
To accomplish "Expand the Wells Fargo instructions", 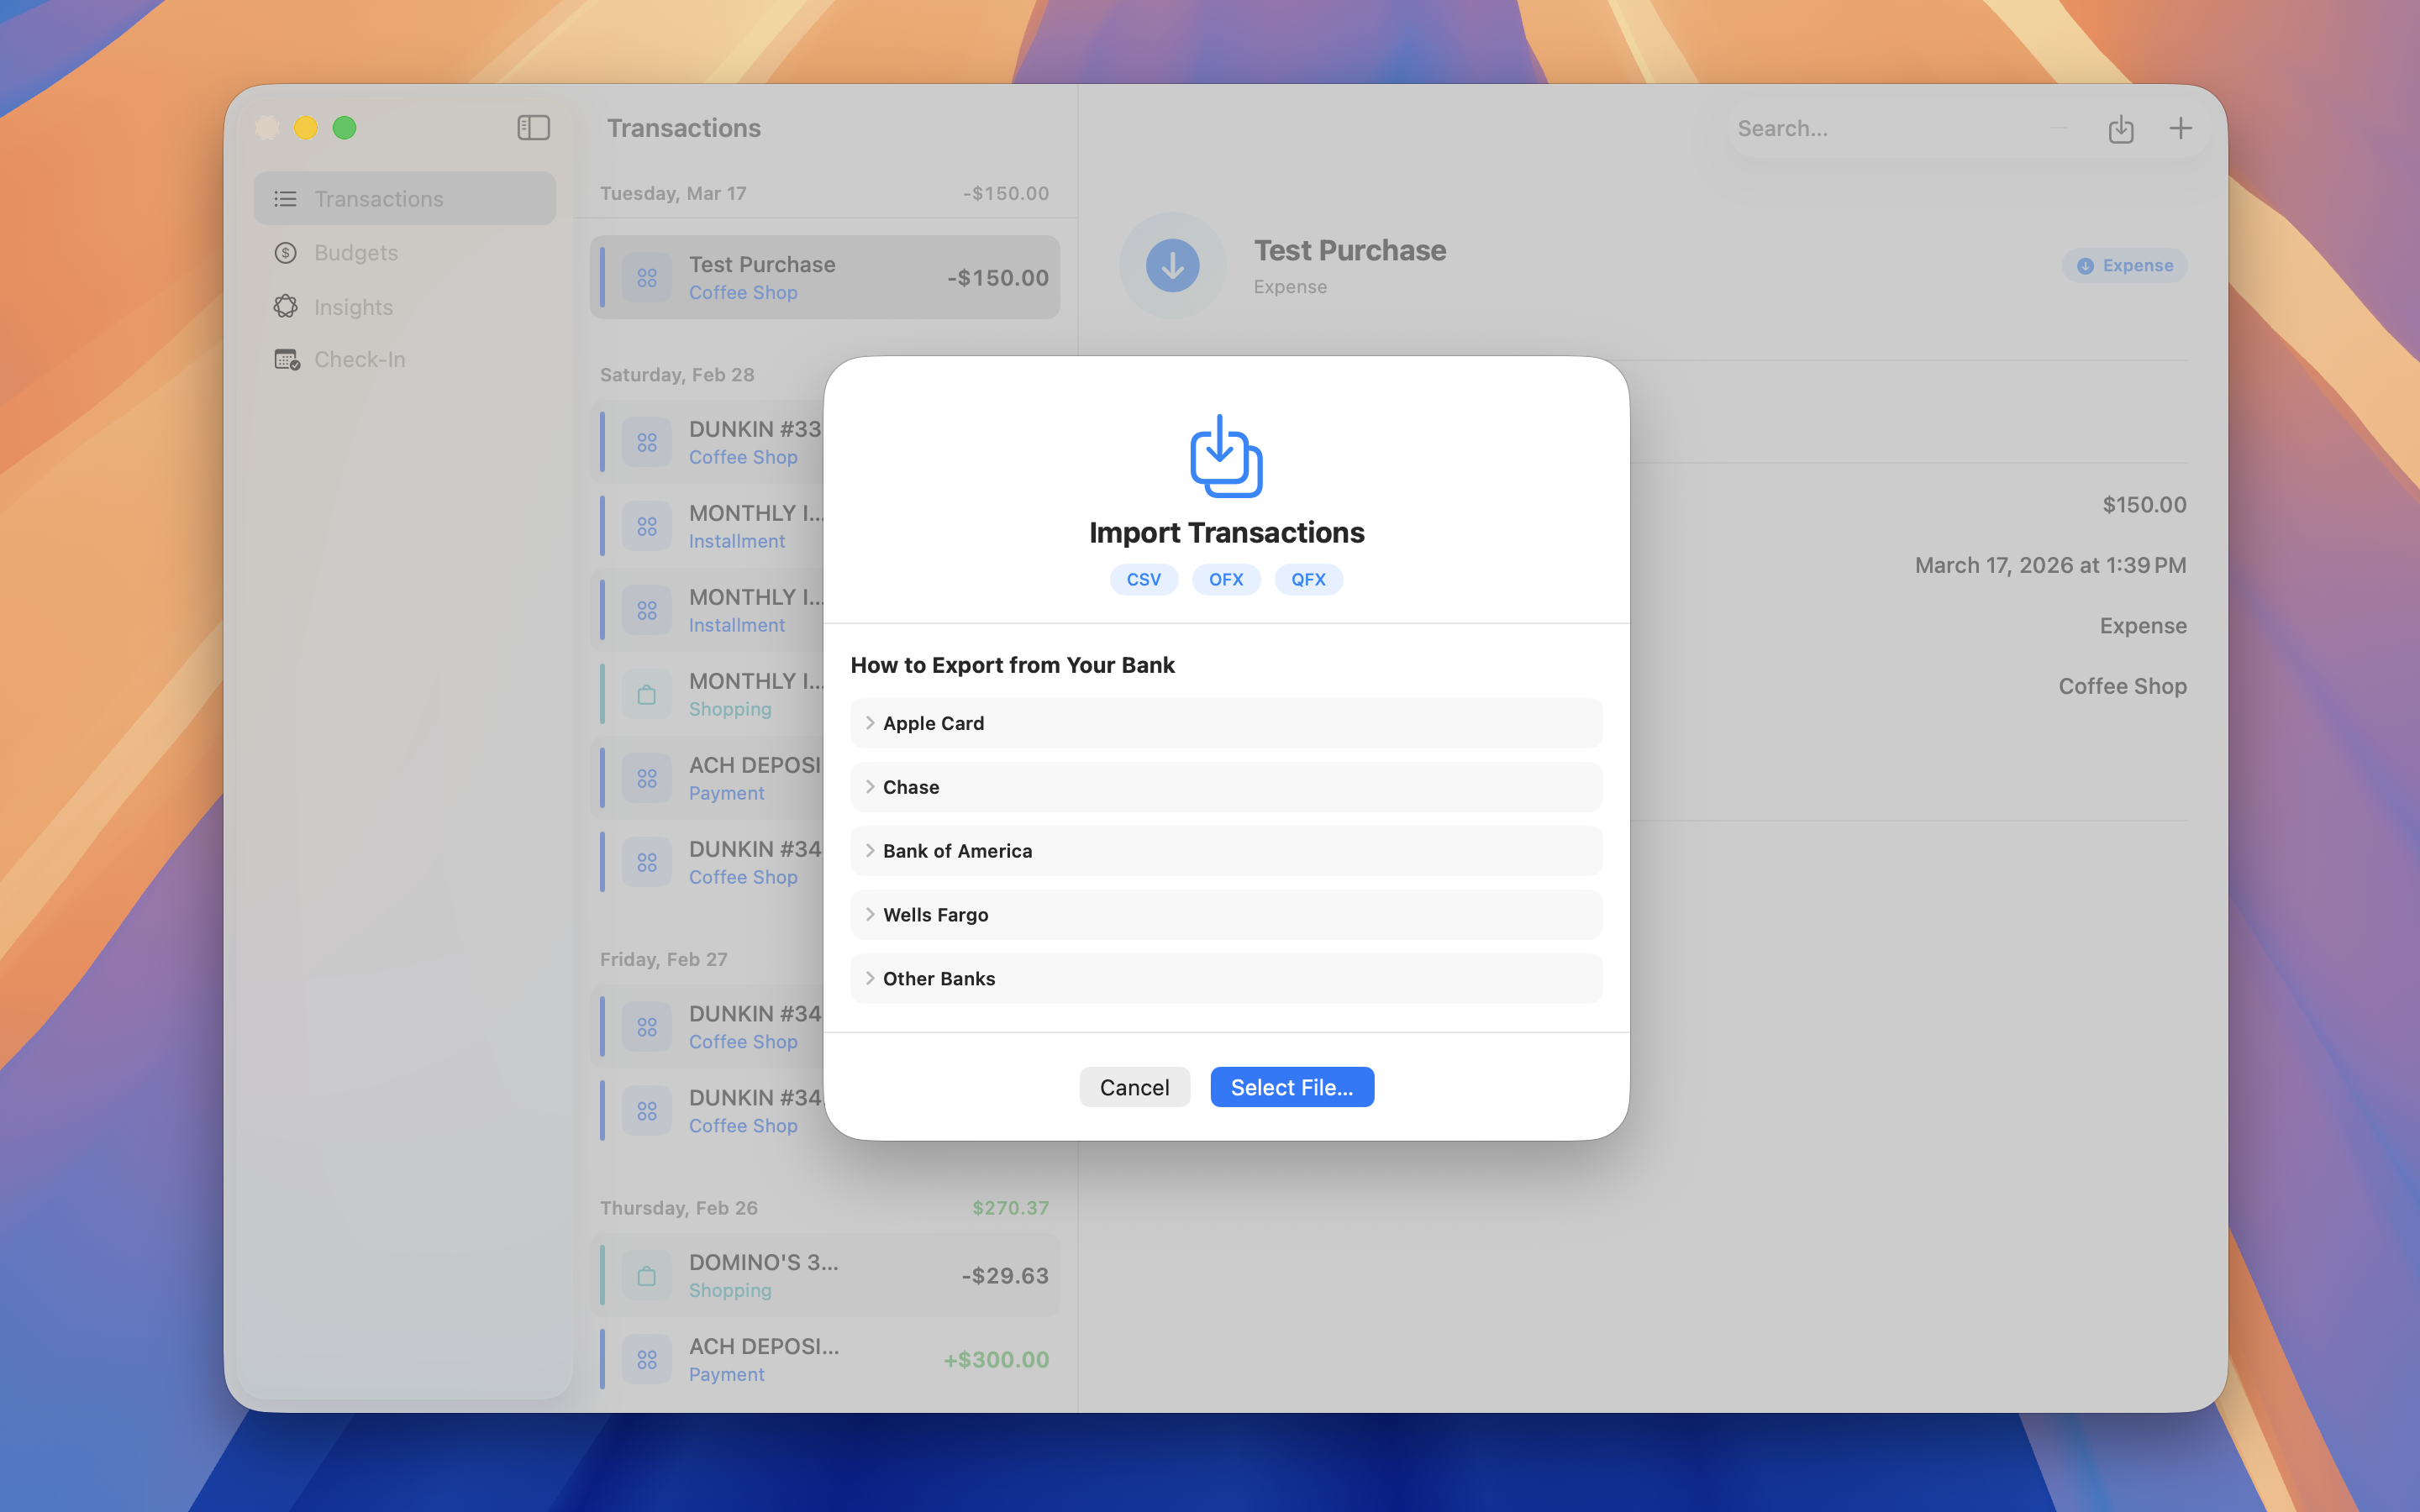I will click(x=1226, y=915).
